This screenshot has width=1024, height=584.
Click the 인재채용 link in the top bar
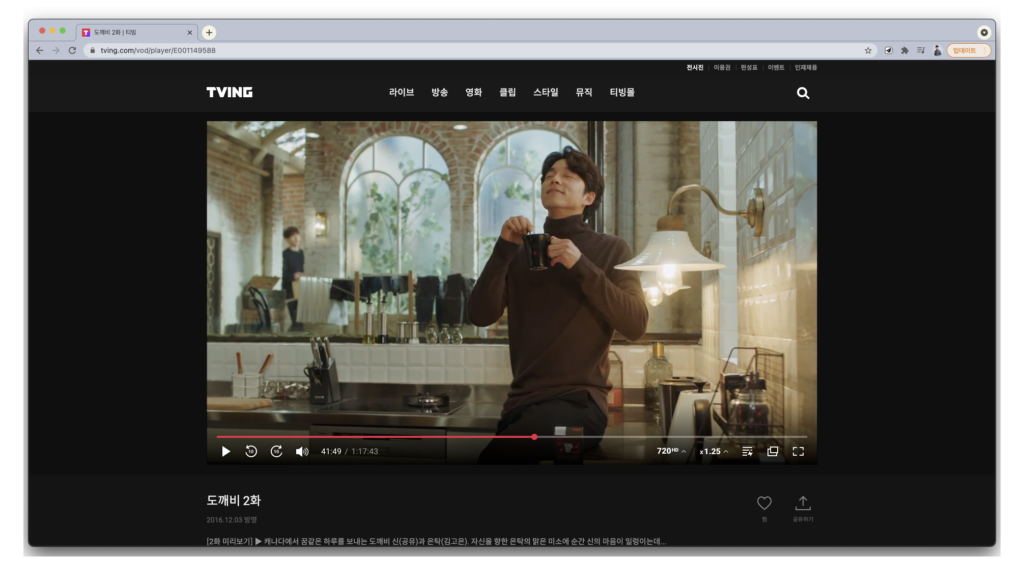click(x=806, y=67)
